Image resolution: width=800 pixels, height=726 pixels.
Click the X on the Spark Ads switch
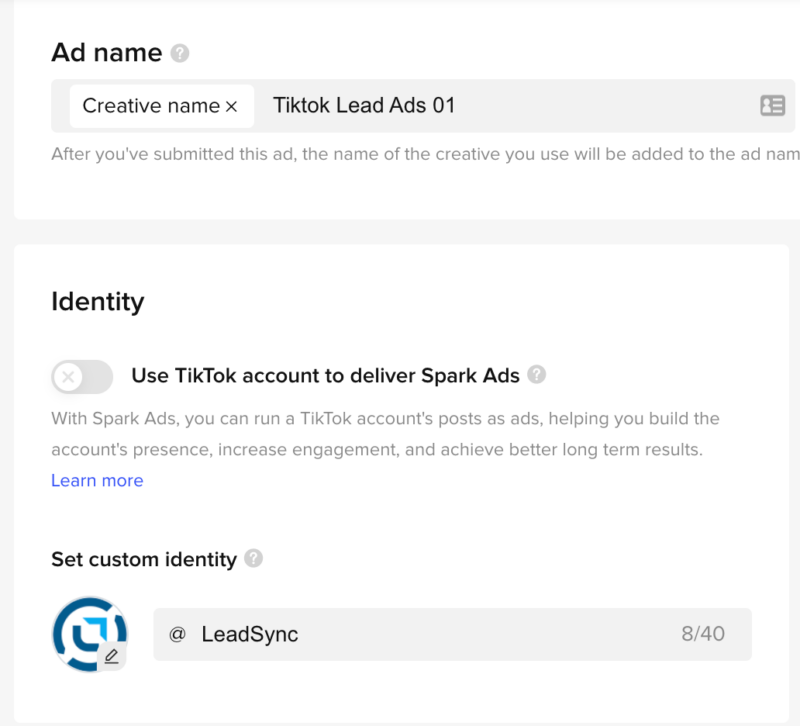click(70, 376)
